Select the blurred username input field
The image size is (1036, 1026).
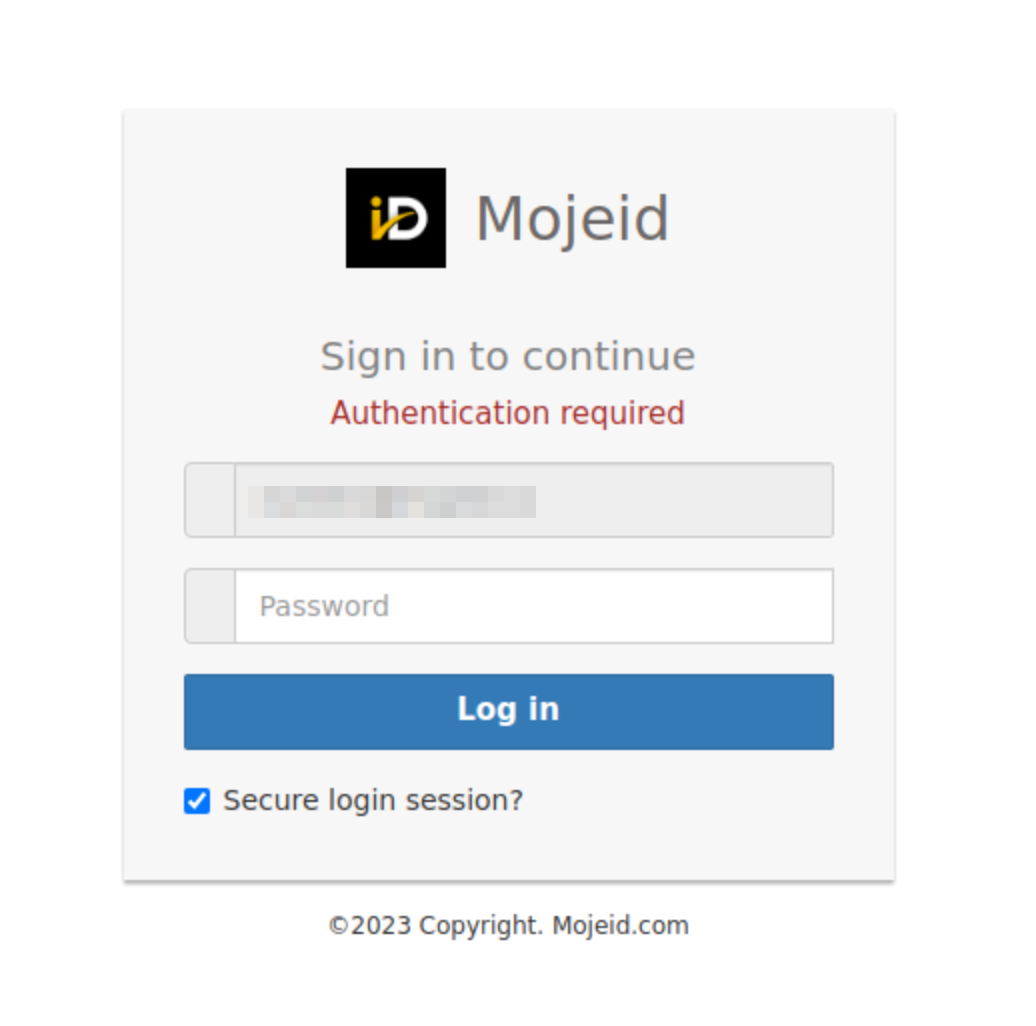534,500
